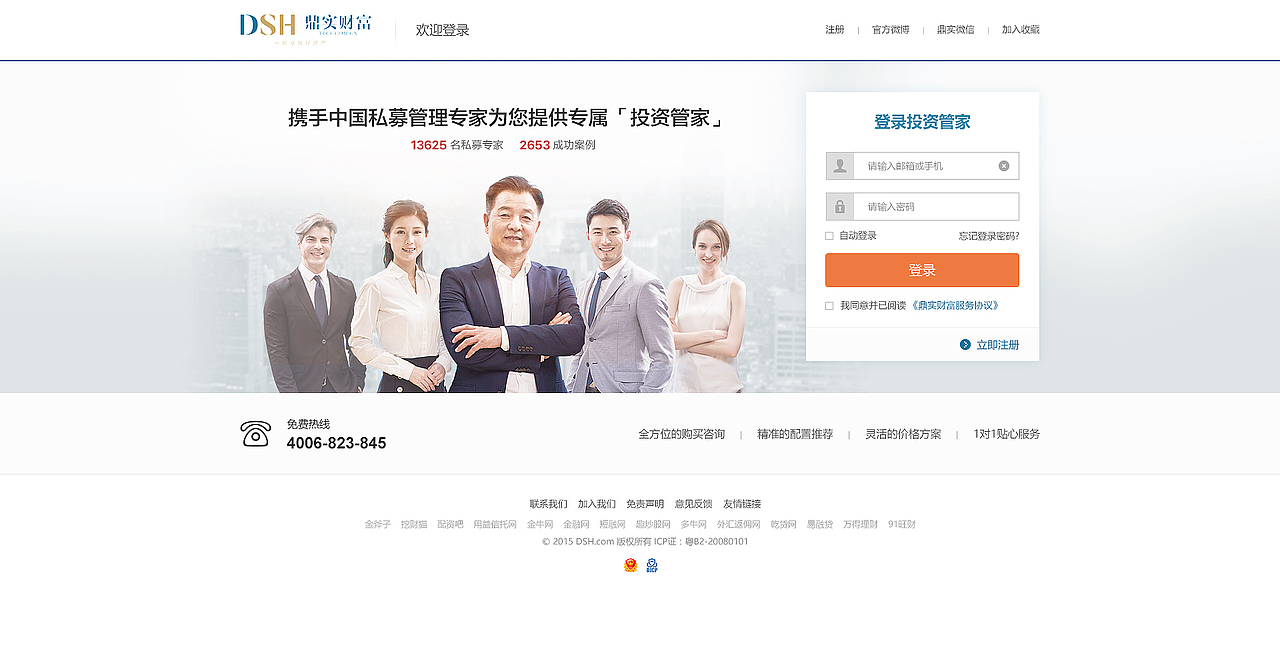Open the 联系我们 footer link
The image size is (1280, 653).
[548, 504]
